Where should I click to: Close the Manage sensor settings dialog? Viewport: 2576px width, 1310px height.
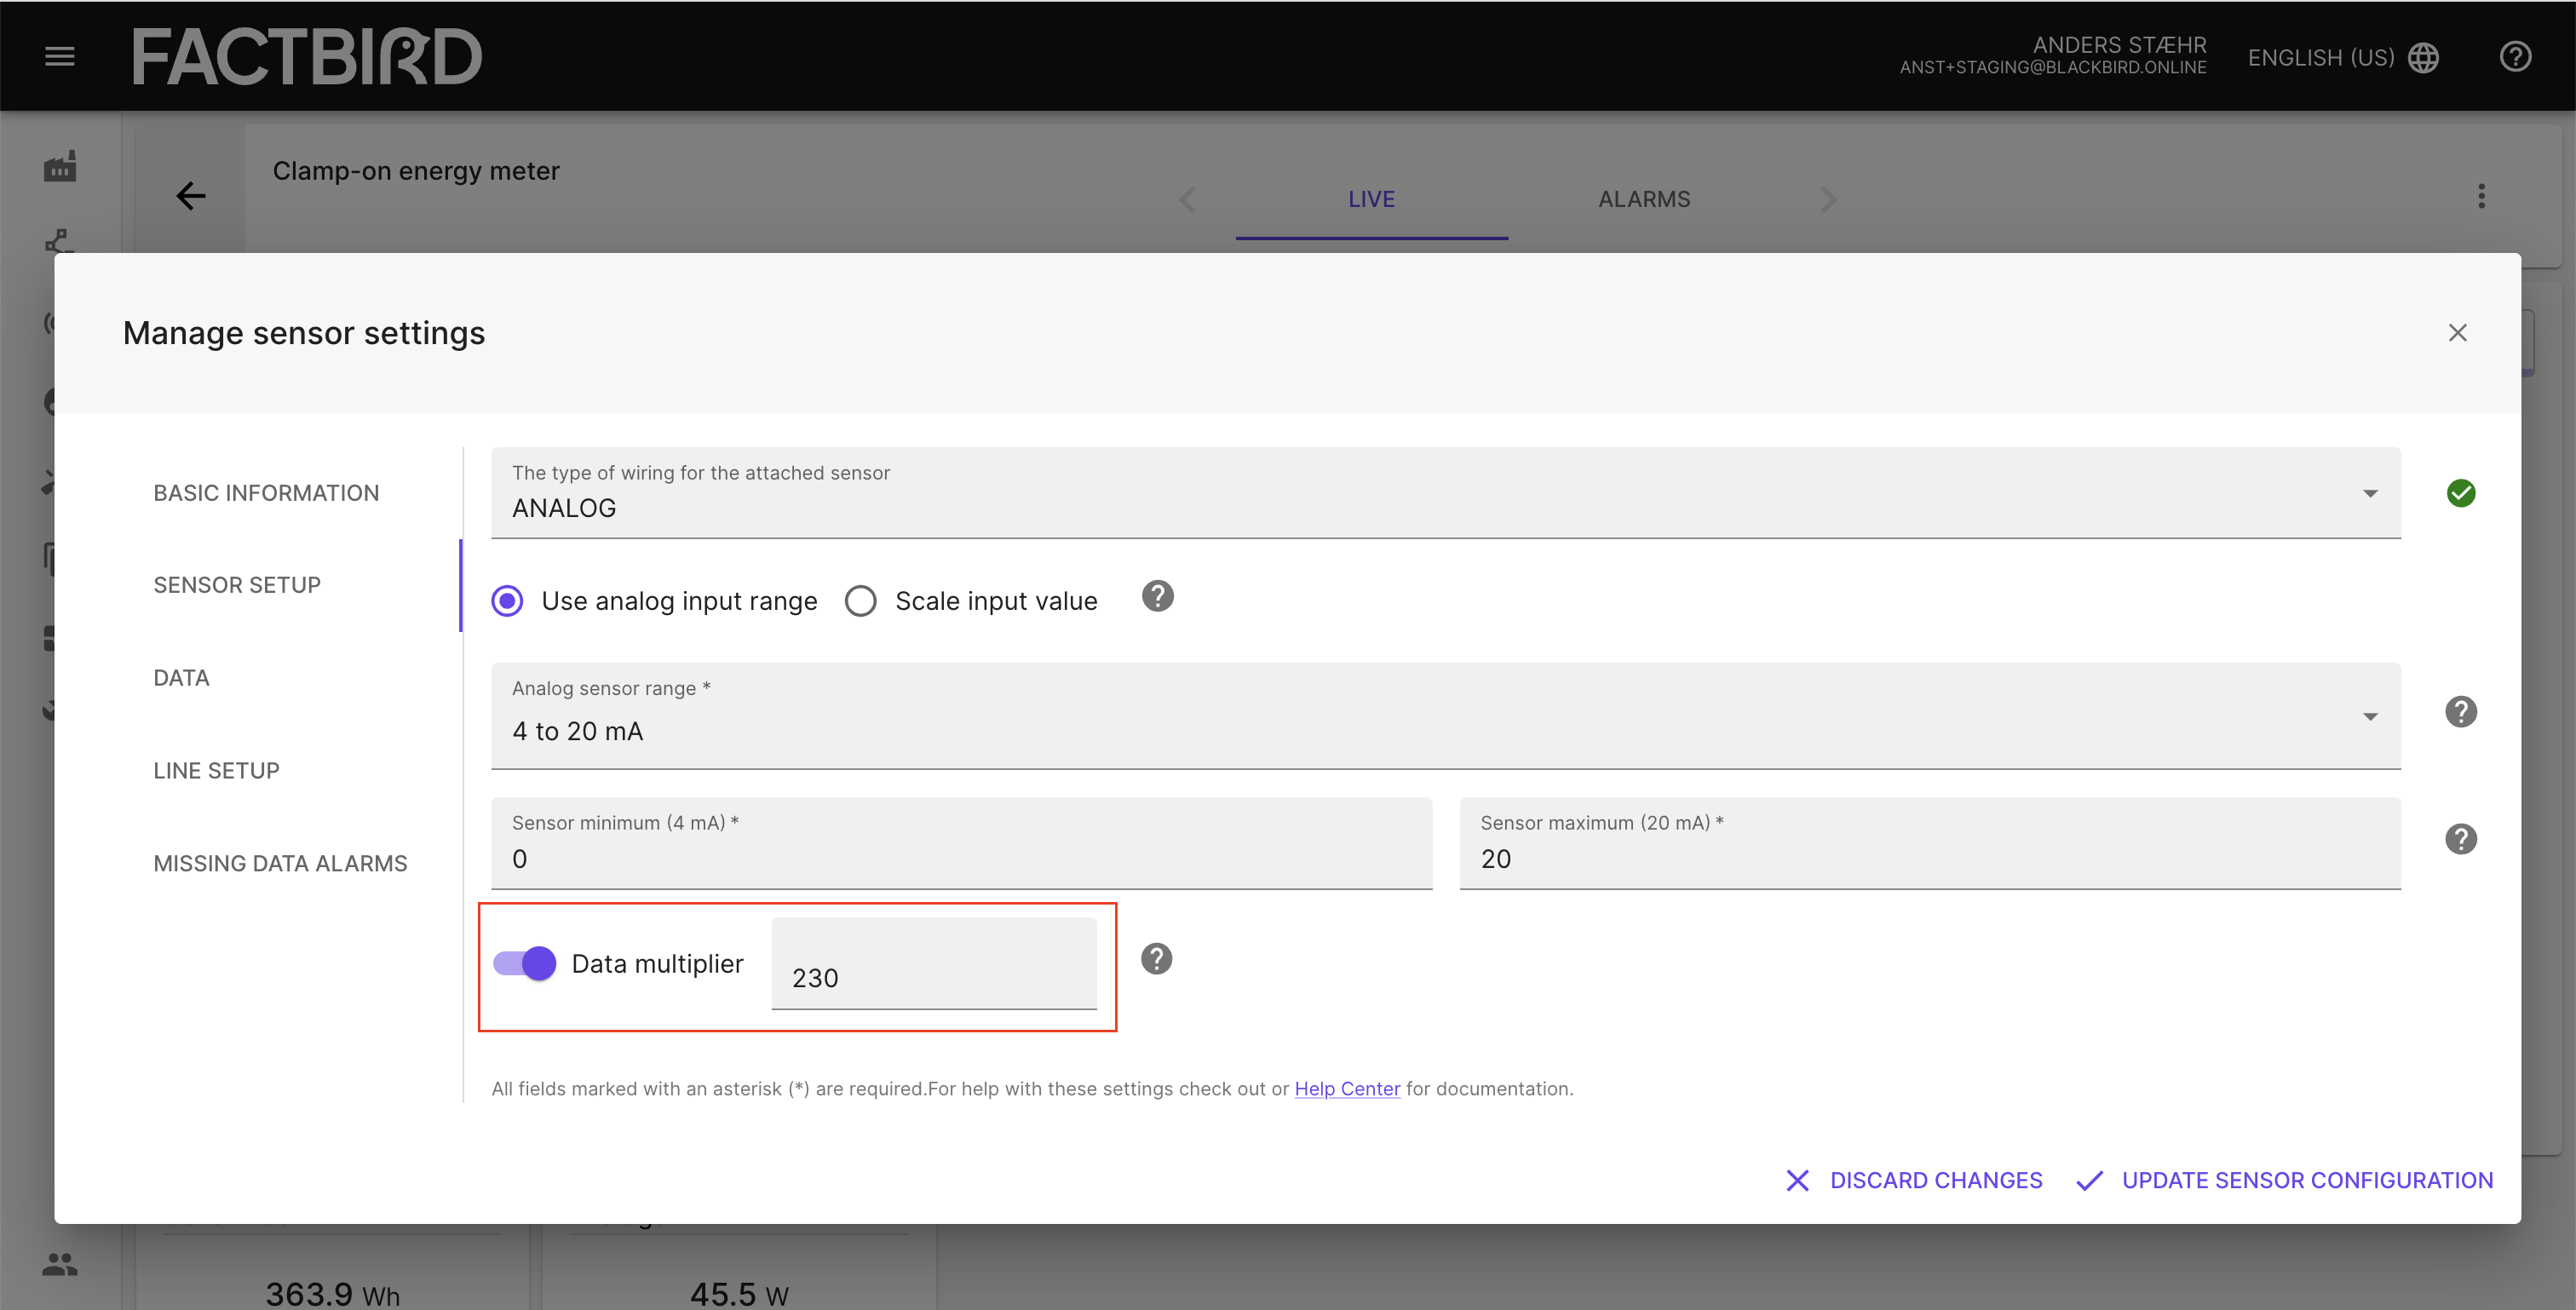[x=2457, y=333]
